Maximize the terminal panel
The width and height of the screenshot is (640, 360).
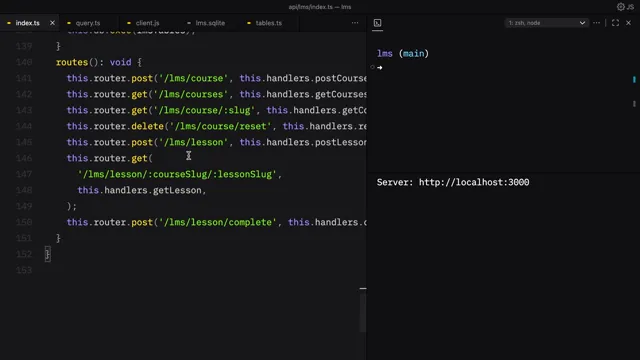click(616, 23)
